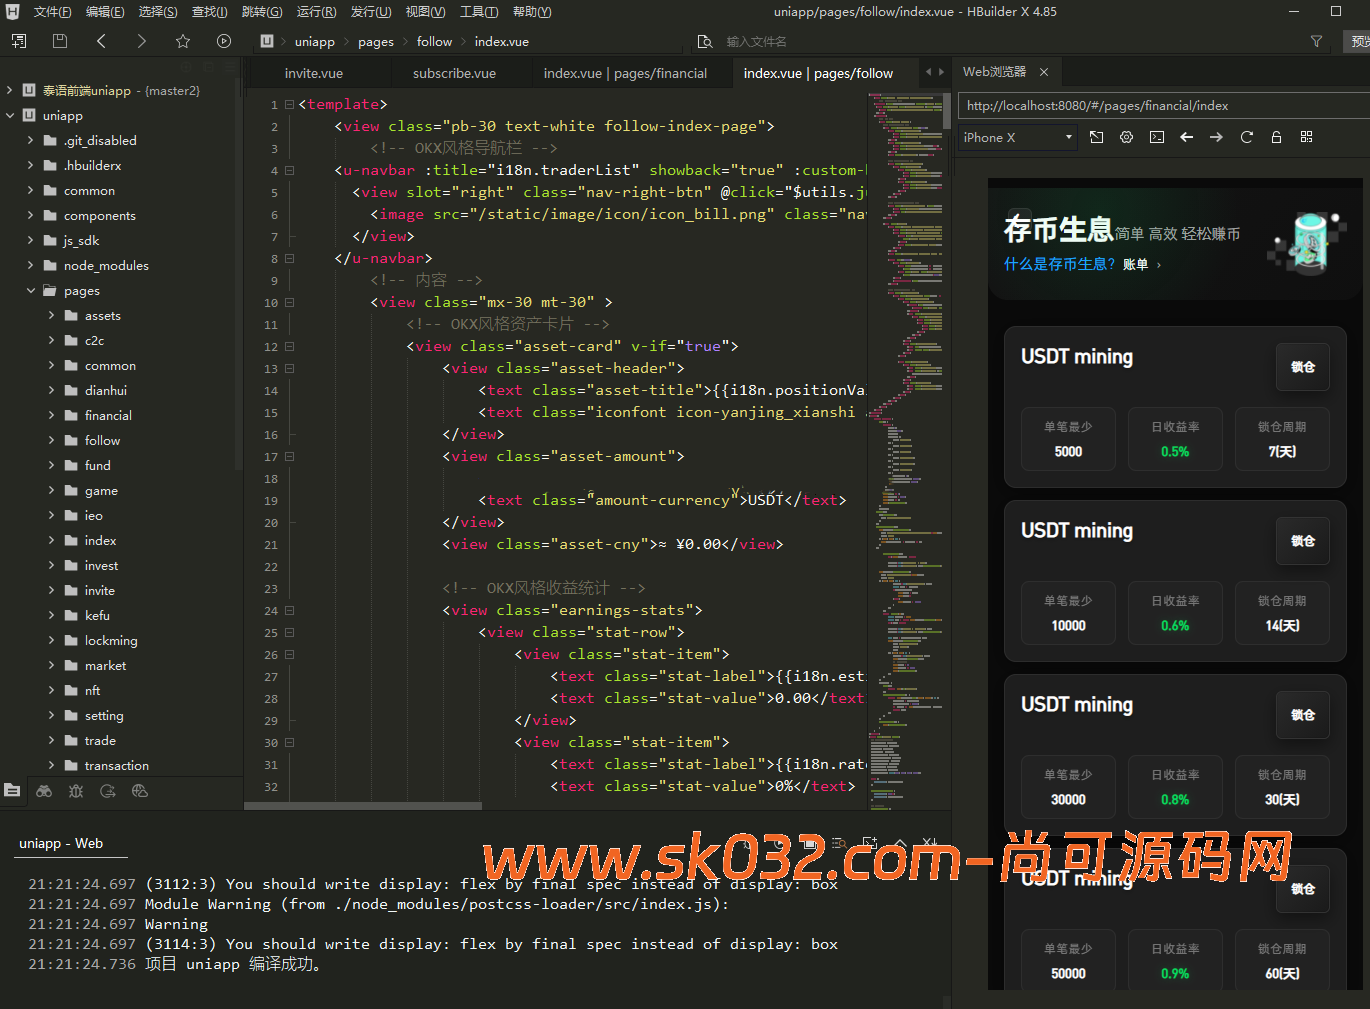The image size is (1370, 1009).
Task: Click the terminal console icon in the browser toolbar
Action: tap(1156, 137)
